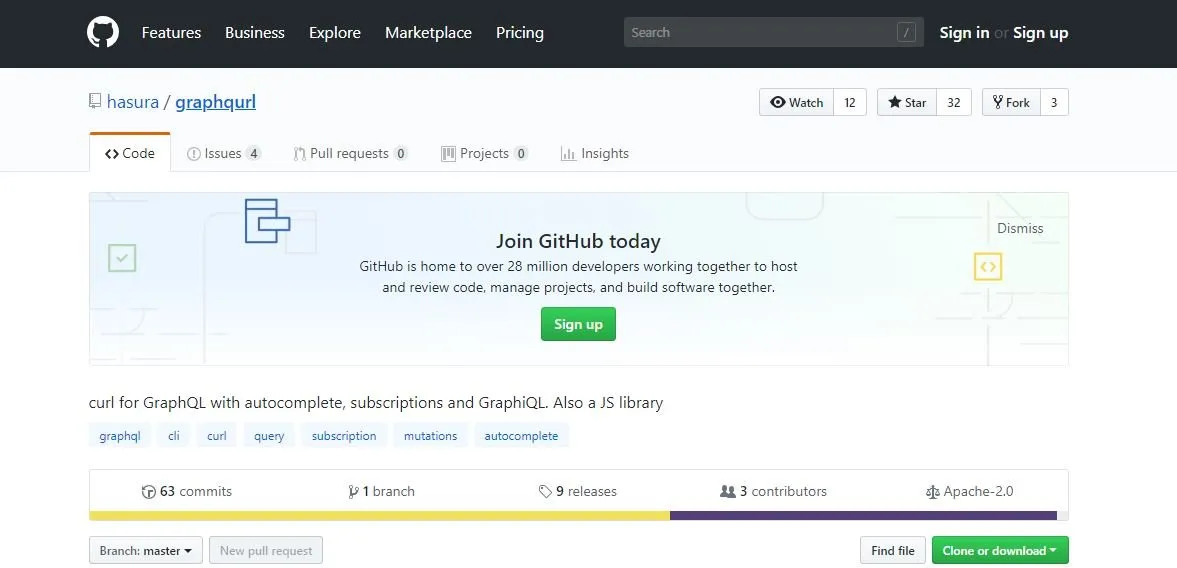Click New pull request button

point(266,550)
